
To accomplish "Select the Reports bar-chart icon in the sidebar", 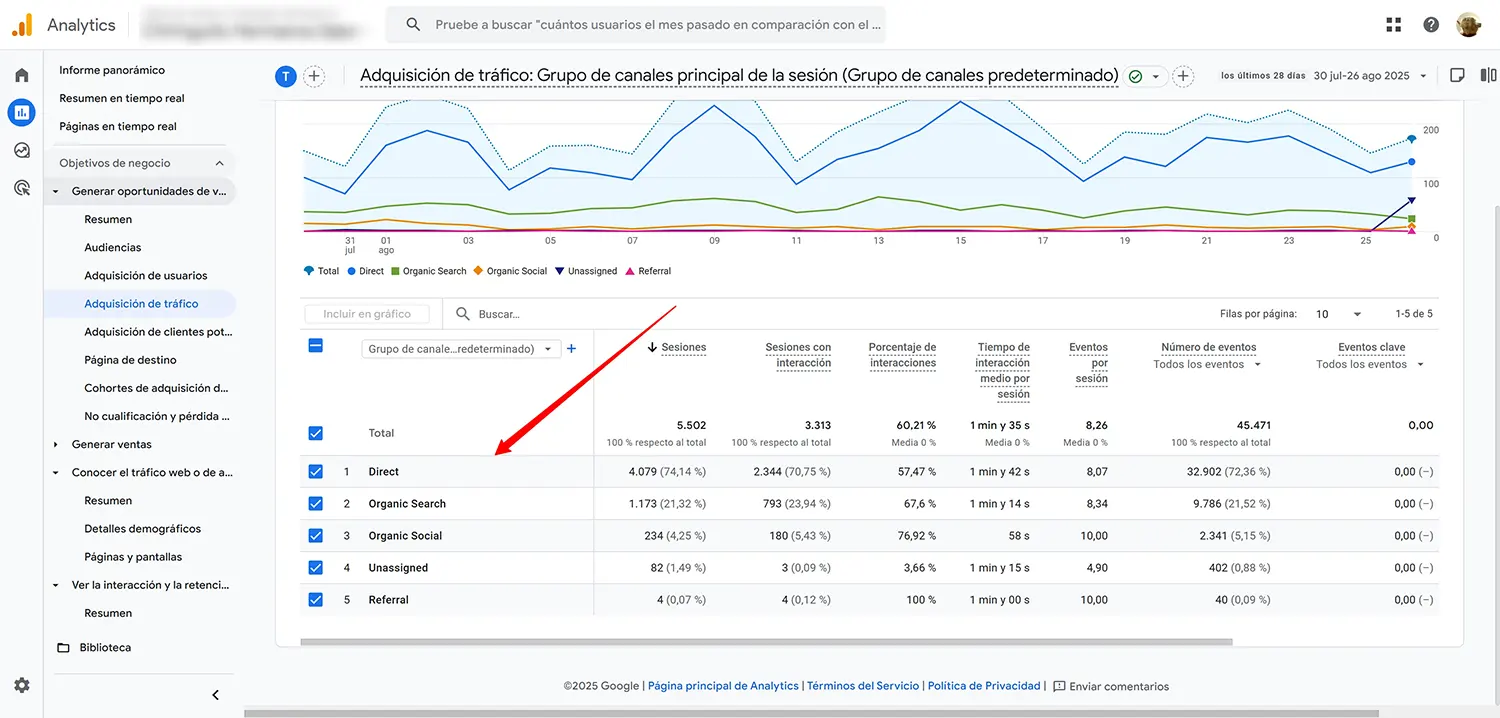I will point(21,112).
